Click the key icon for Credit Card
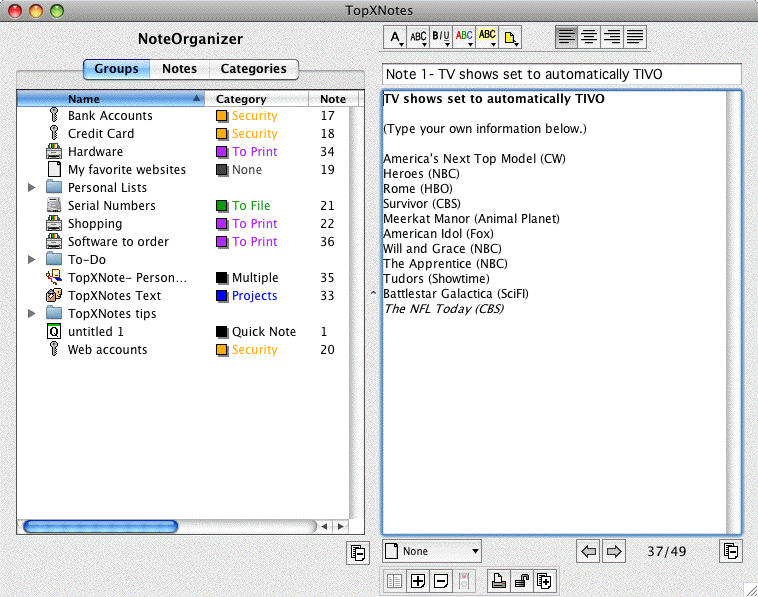This screenshot has height=597, width=758. 54,133
